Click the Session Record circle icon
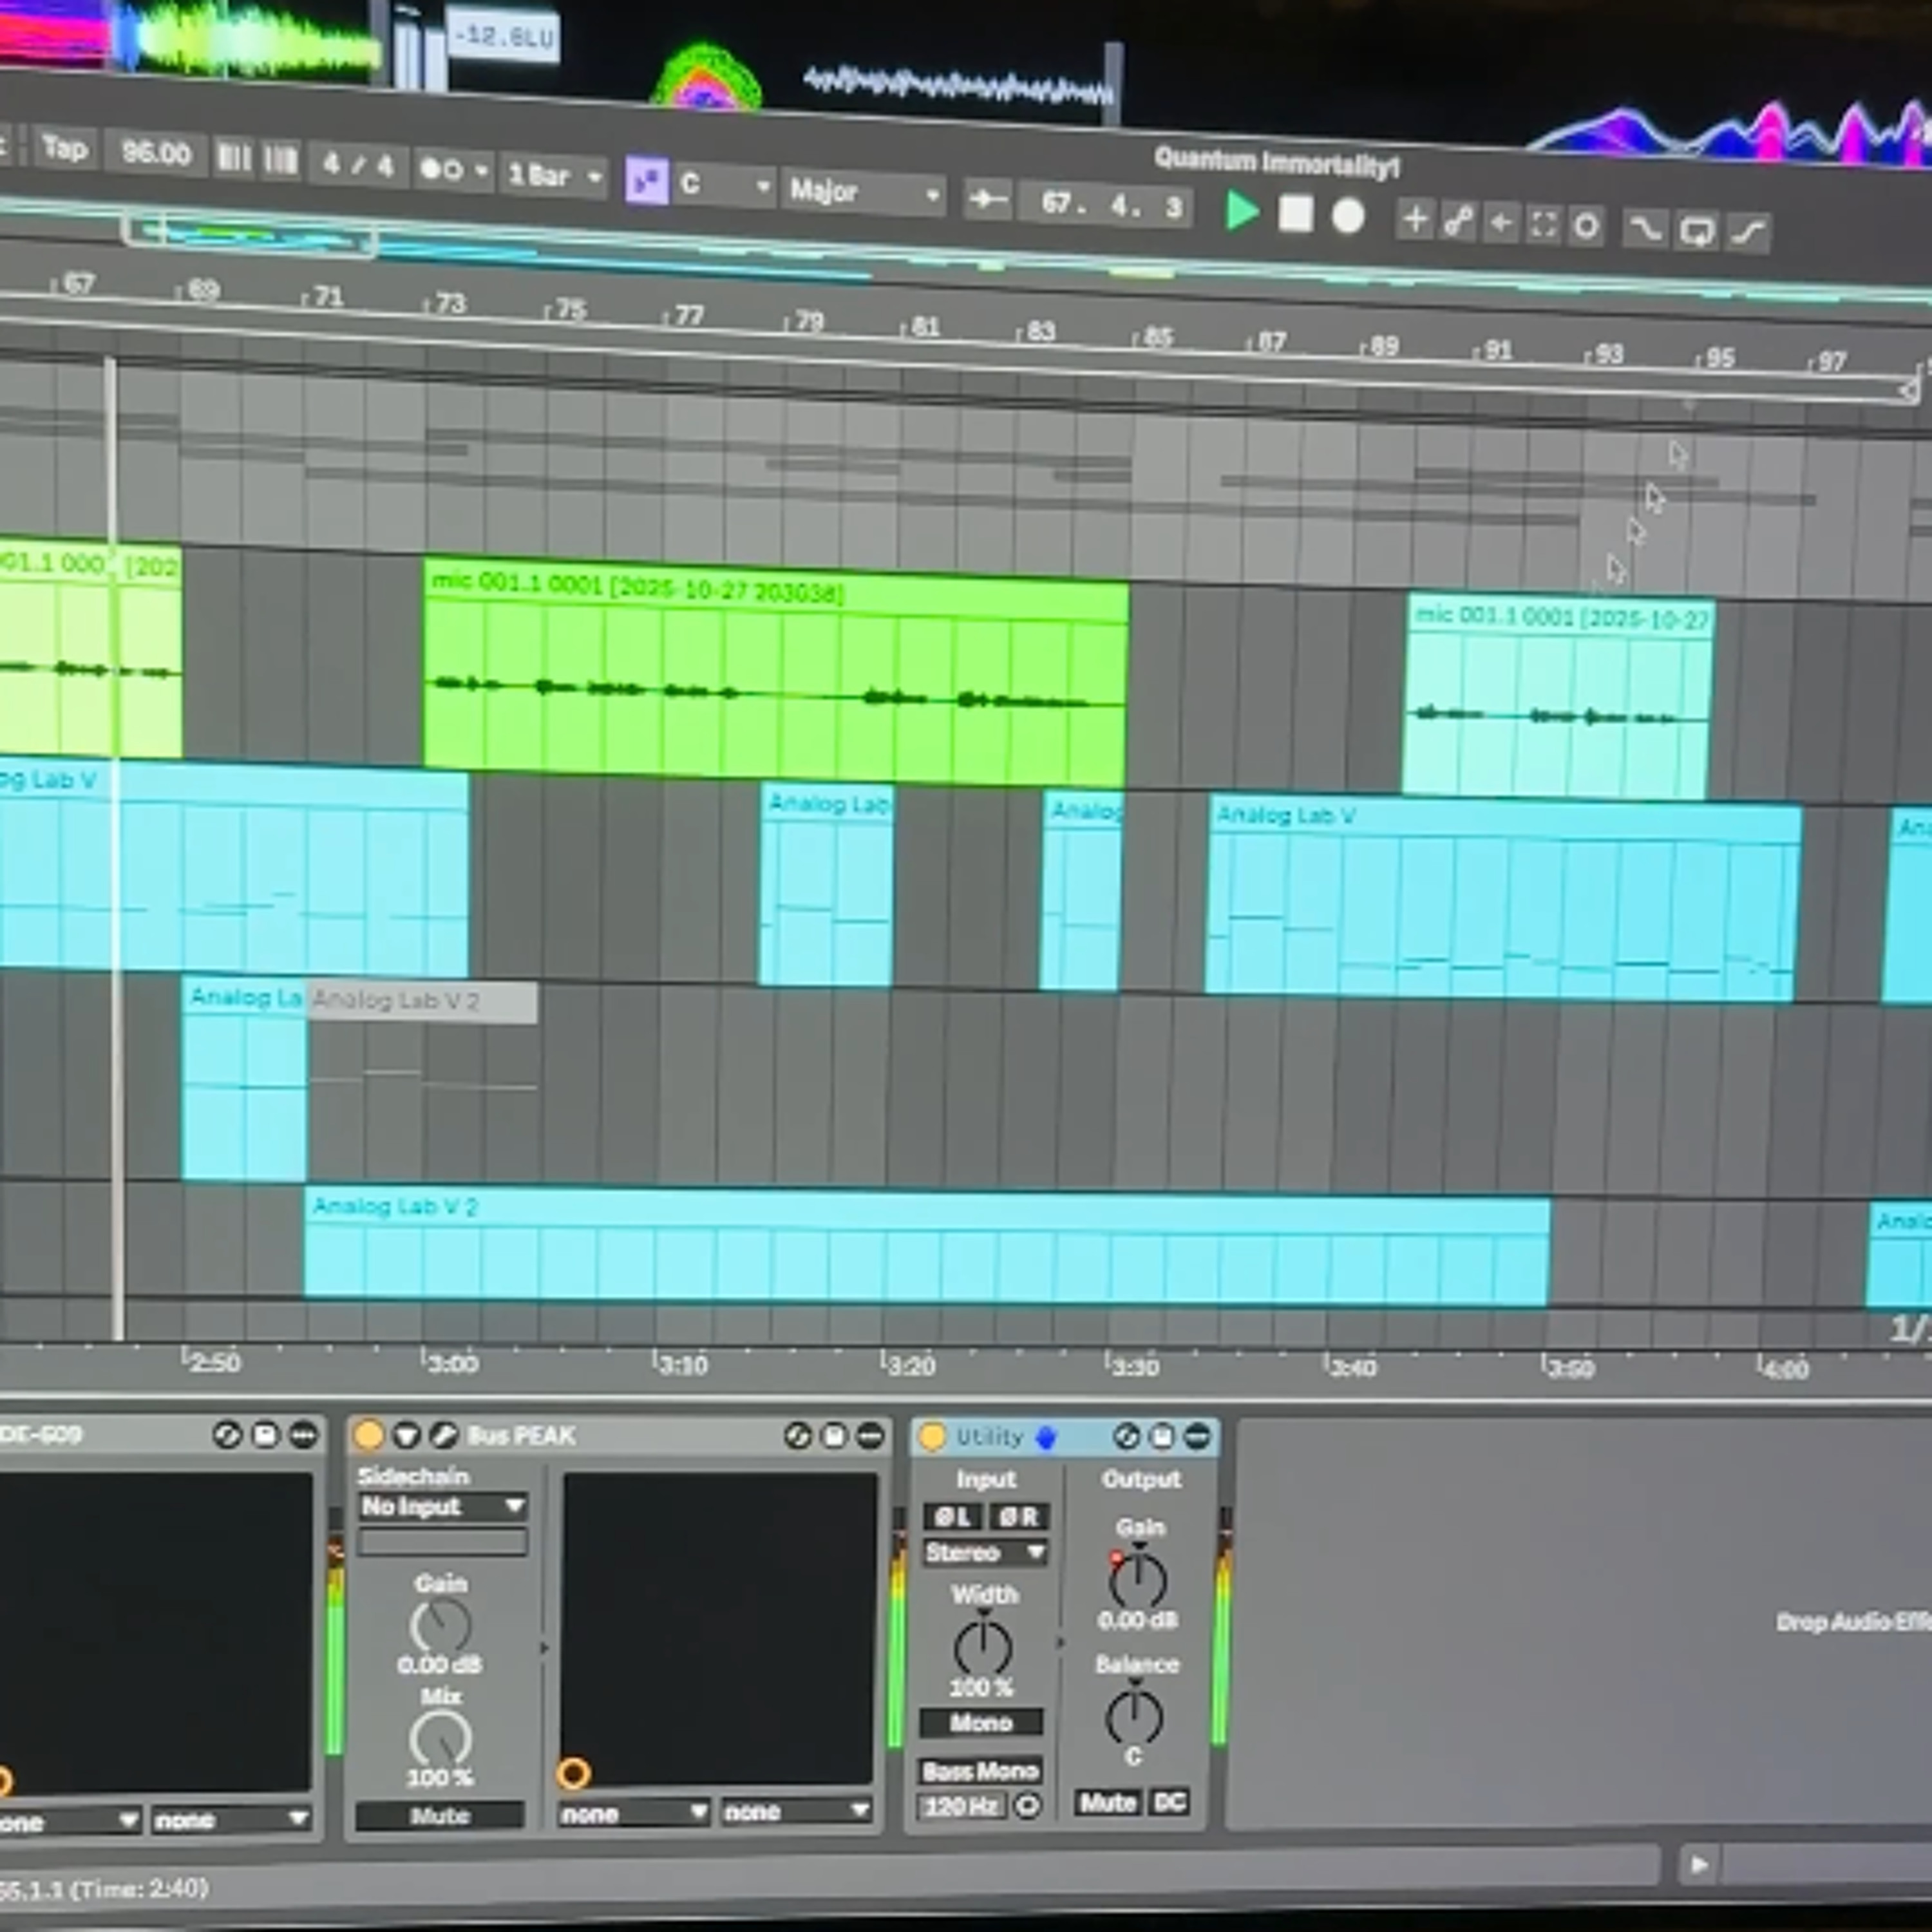The width and height of the screenshot is (1932, 1932). [x=1586, y=227]
